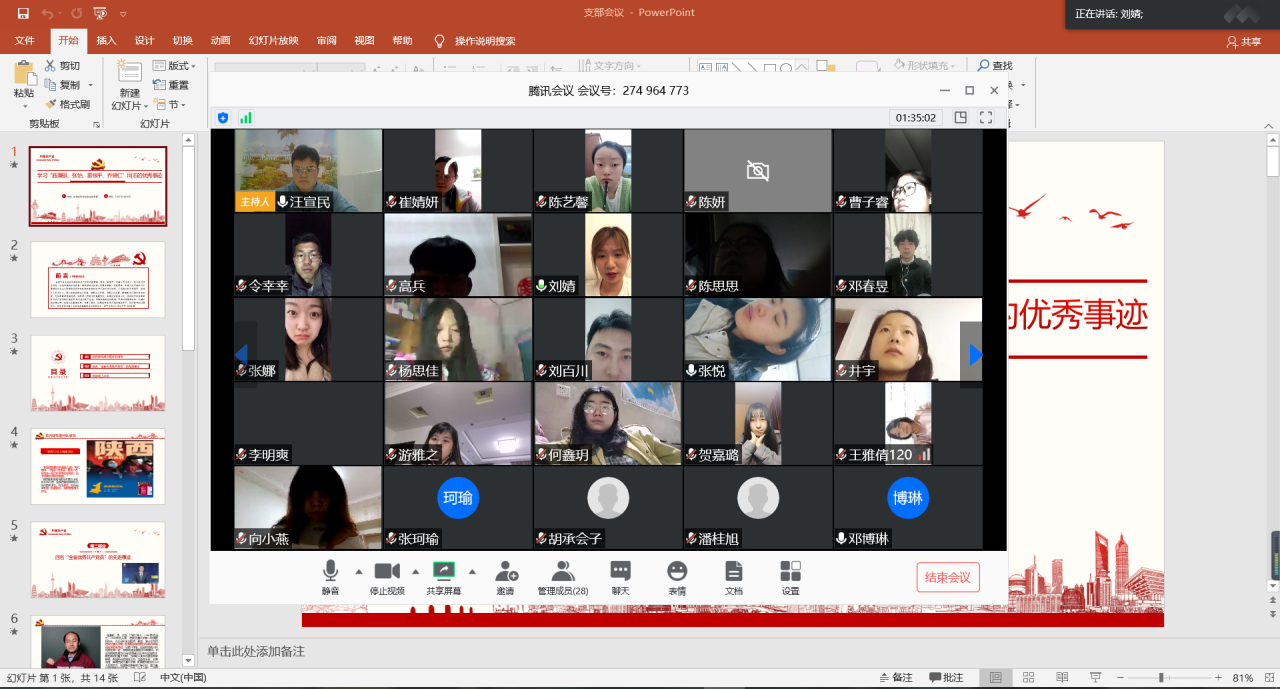1280x689 pixels.
Task: Click the green network signal icon
Action: 245,117
